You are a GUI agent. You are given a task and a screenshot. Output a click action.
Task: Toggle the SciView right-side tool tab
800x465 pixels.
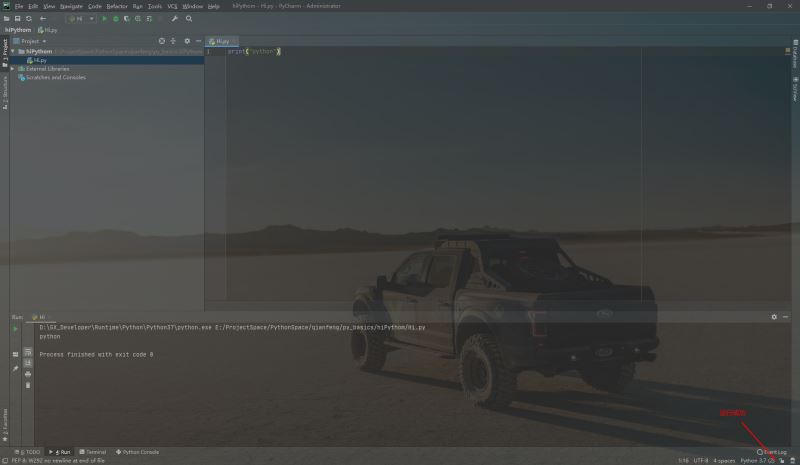[x=795, y=89]
